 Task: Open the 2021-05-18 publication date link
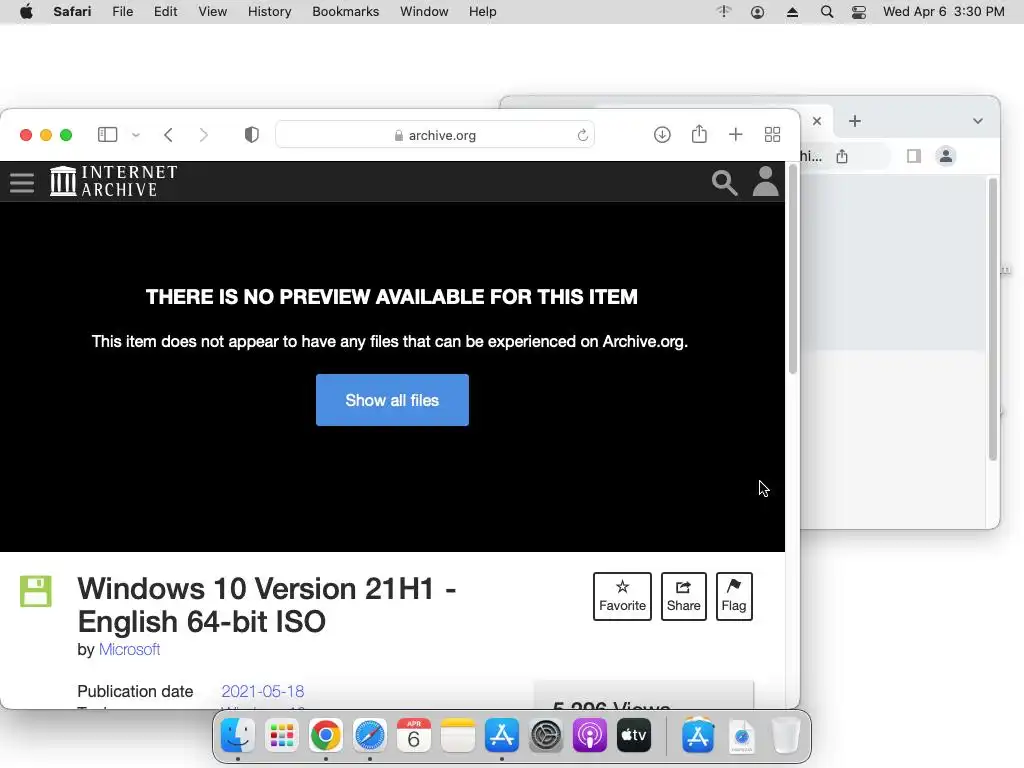coord(263,691)
